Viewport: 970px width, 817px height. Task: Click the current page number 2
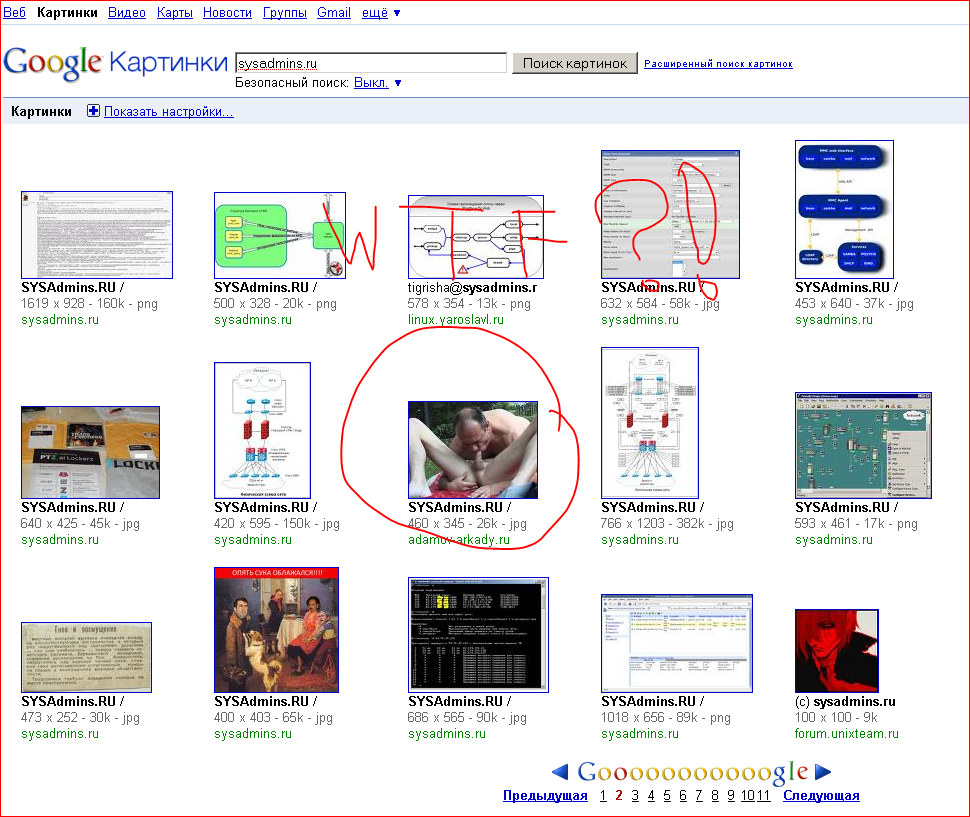pyautogui.click(x=619, y=795)
